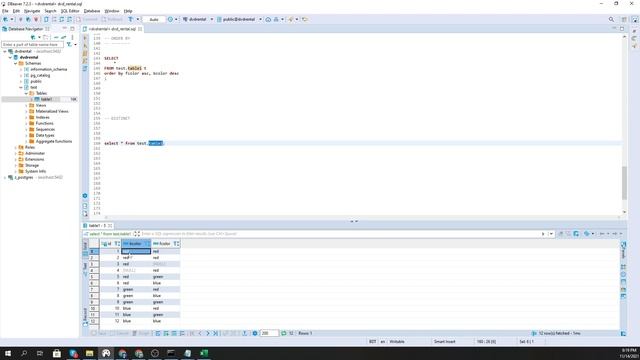Screen dimensions: 640x360
Task: Select row 5 header in results grid
Action: 94,277
